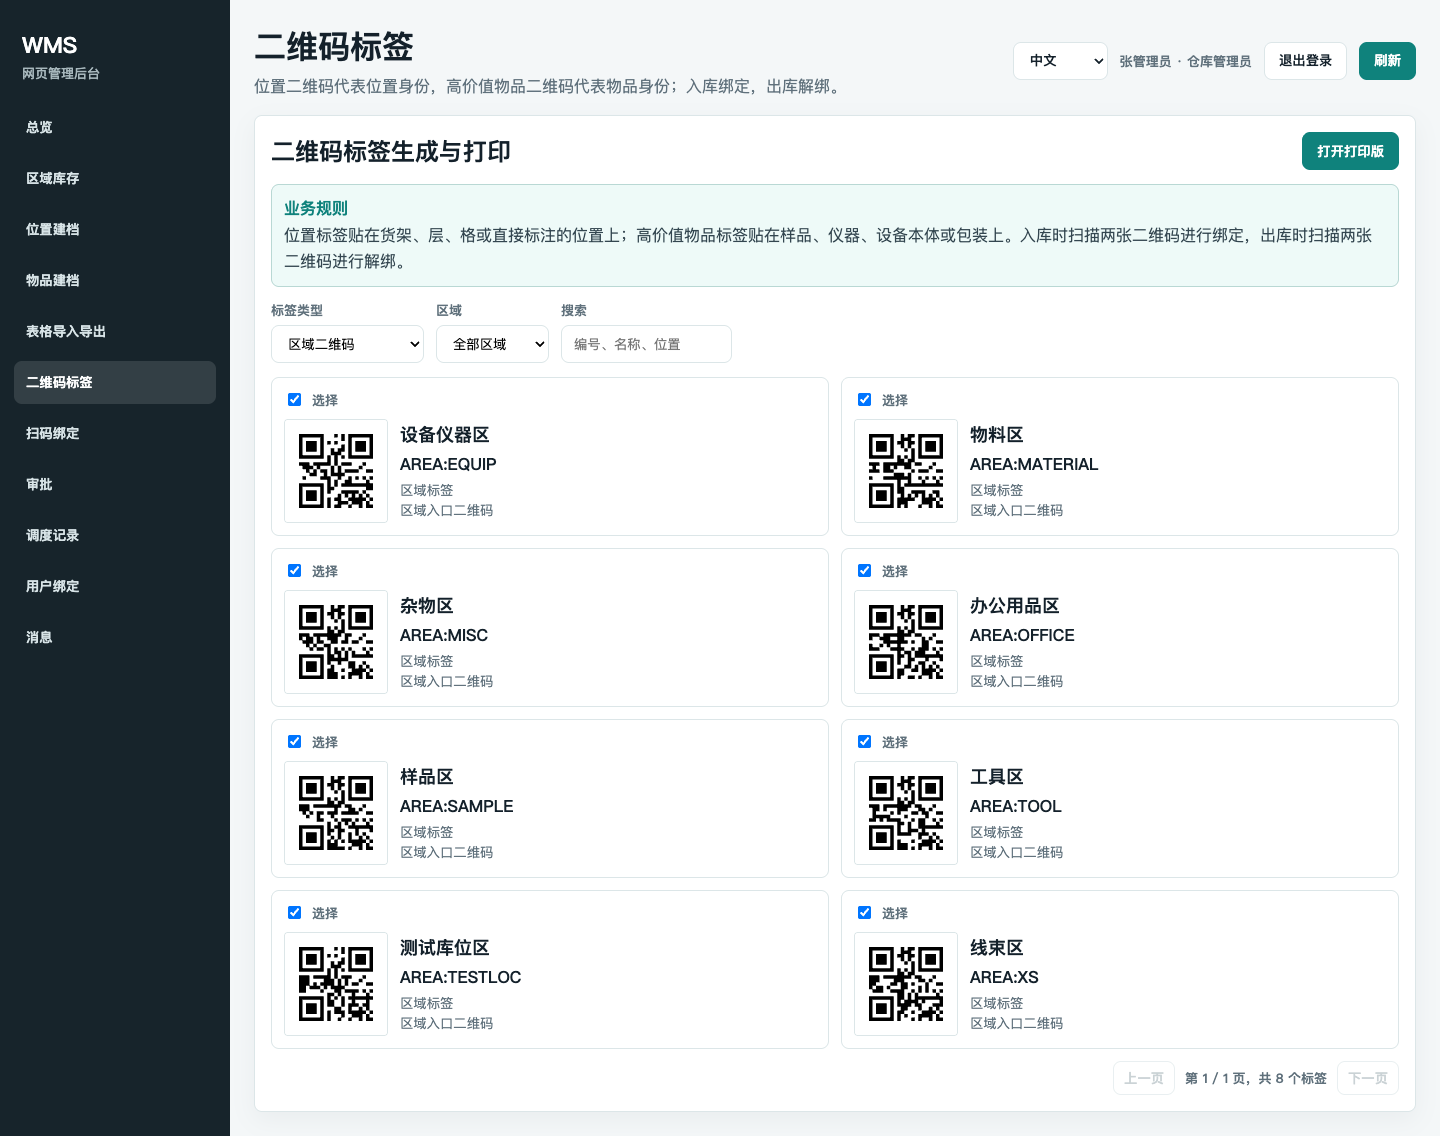Uncheck 选择 for 杂物区 label
Image resolution: width=1440 pixels, height=1136 pixels.
[295, 570]
